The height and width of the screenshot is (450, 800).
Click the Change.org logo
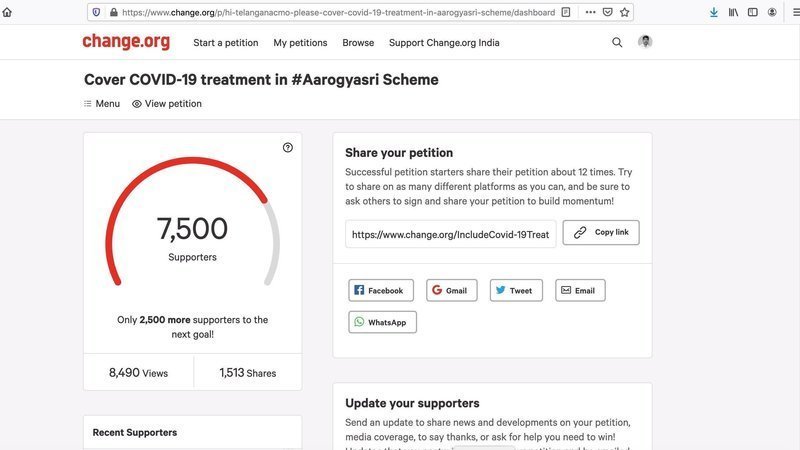(126, 42)
